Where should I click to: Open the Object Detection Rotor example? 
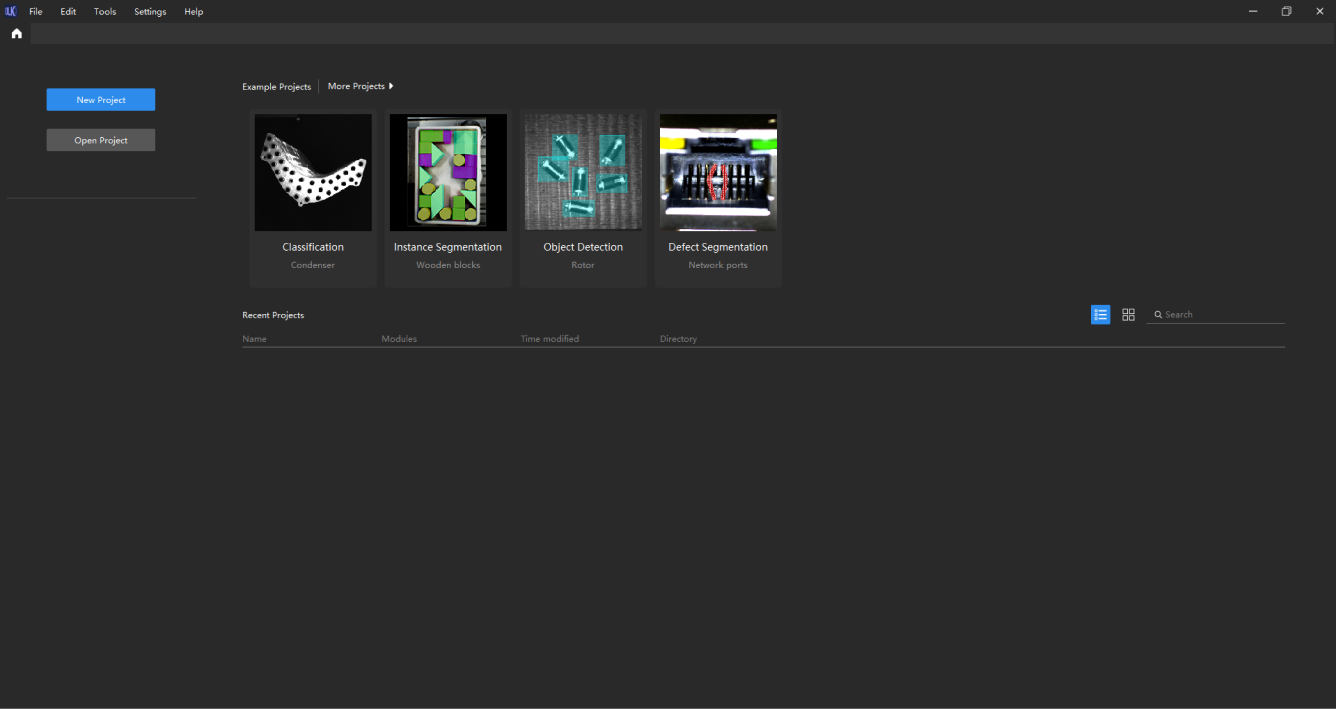click(583, 173)
